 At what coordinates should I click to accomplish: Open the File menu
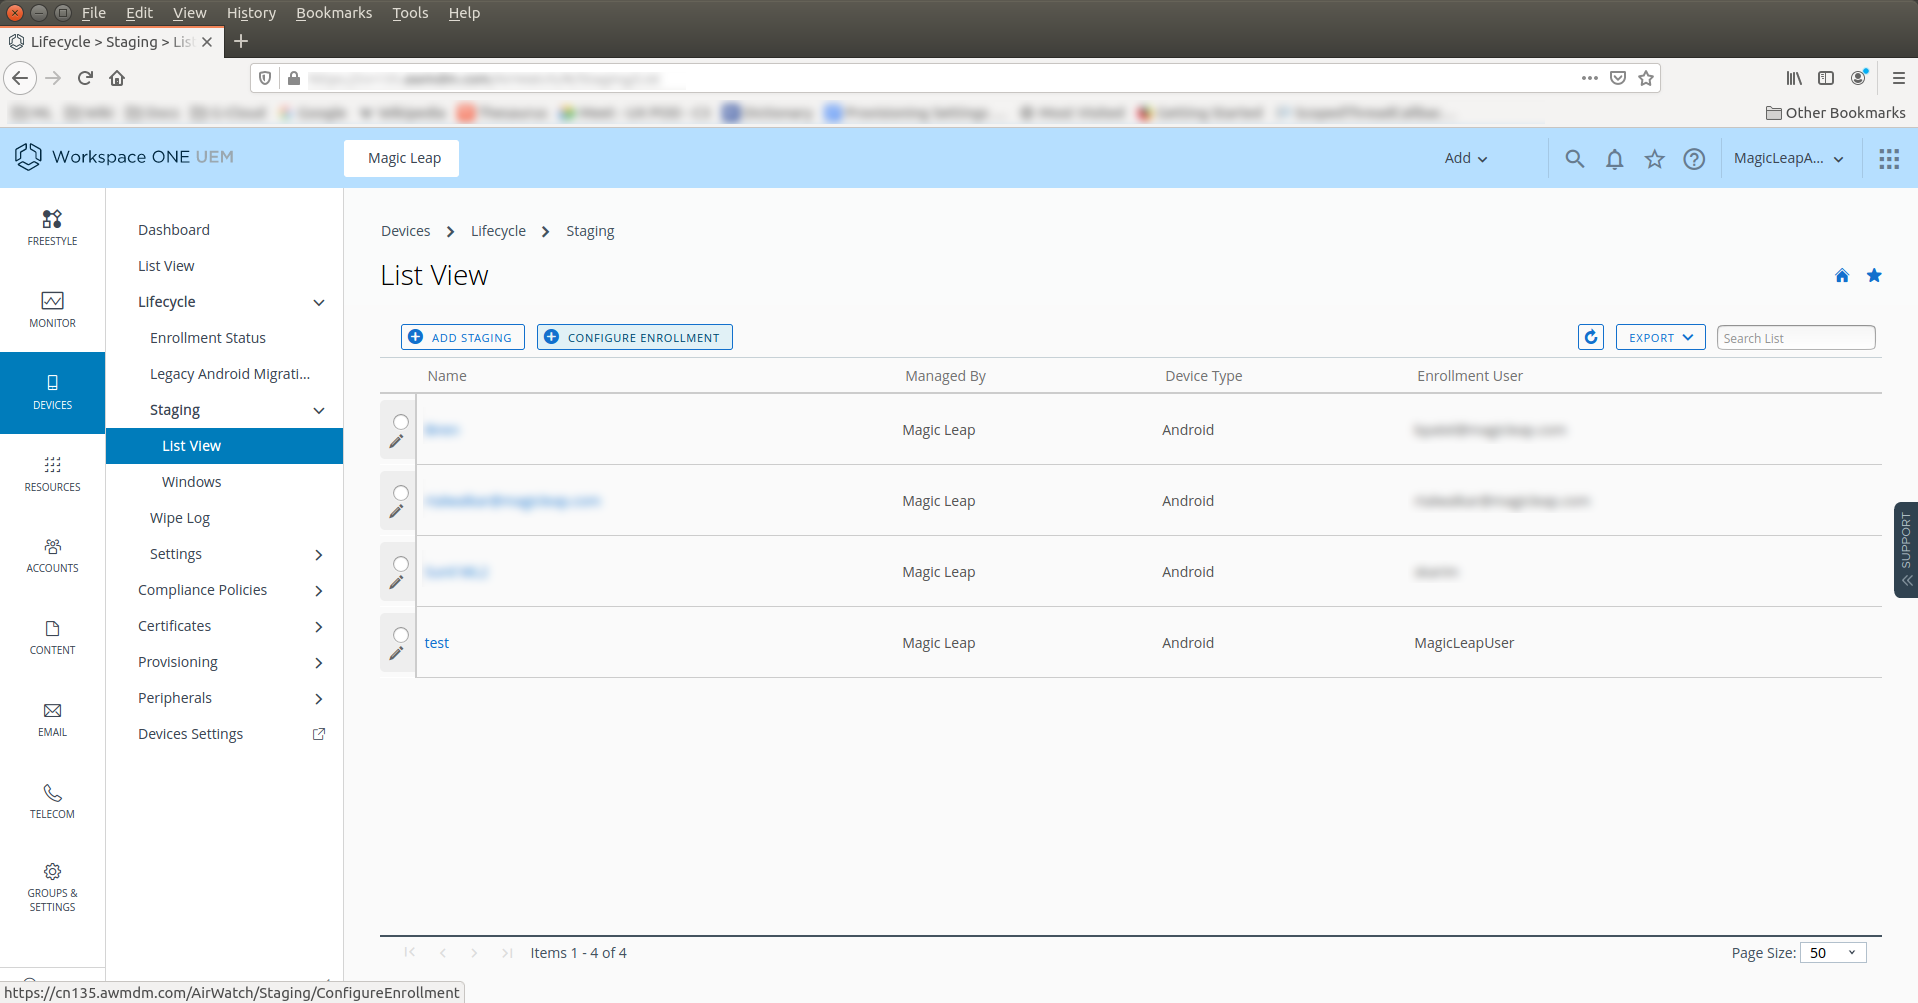(94, 13)
